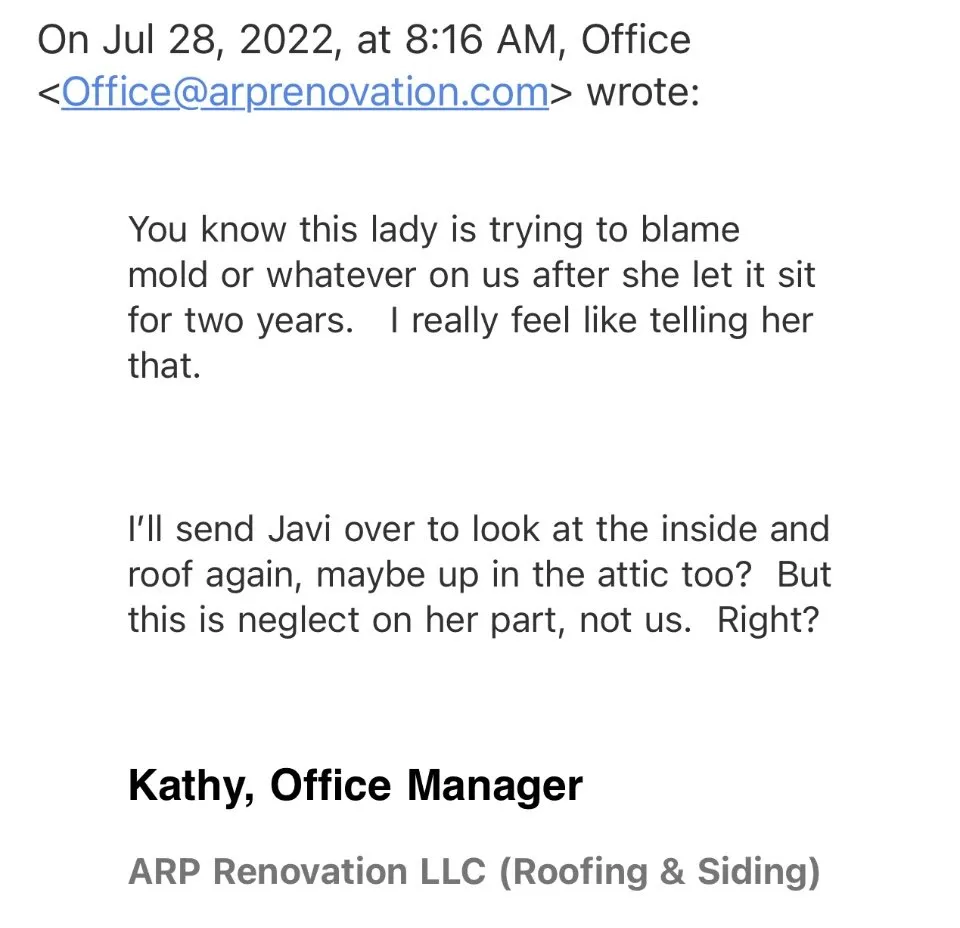Open the Office@arprenovation.com email link
Screen dimensions: 960x928
(305, 92)
